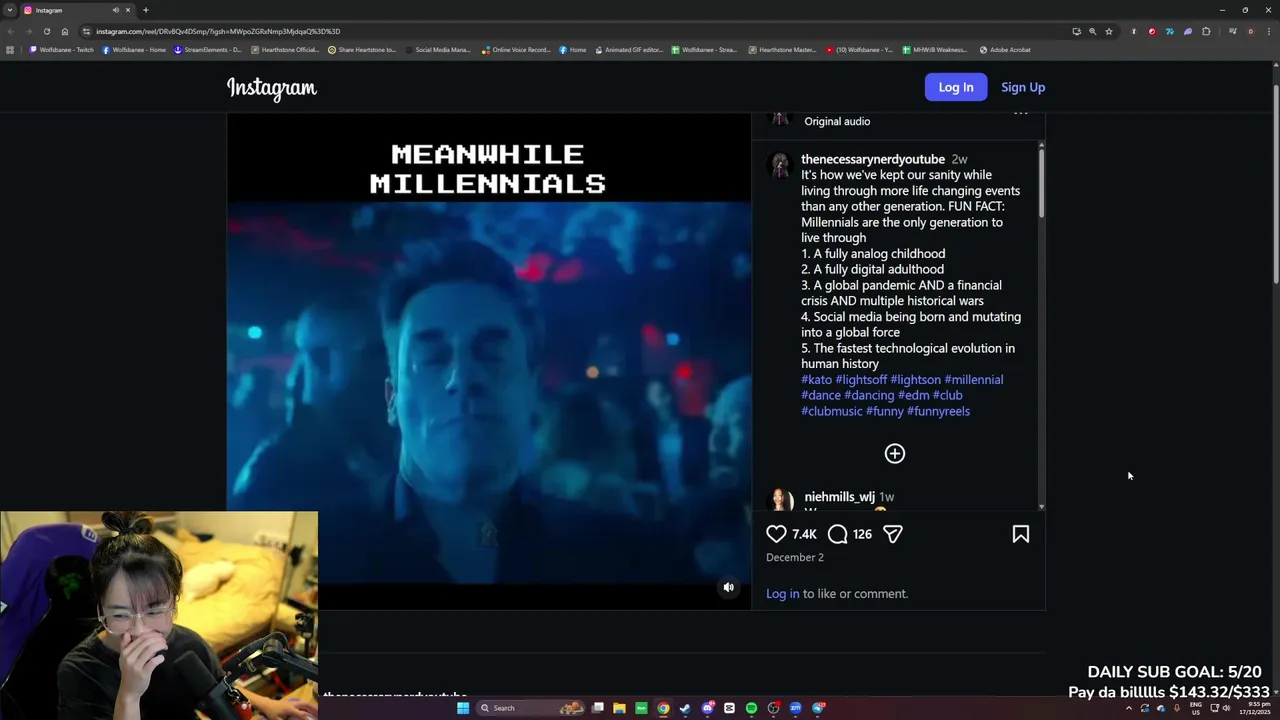Open the #dancing hashtag
The image size is (1280, 720).
click(869, 396)
